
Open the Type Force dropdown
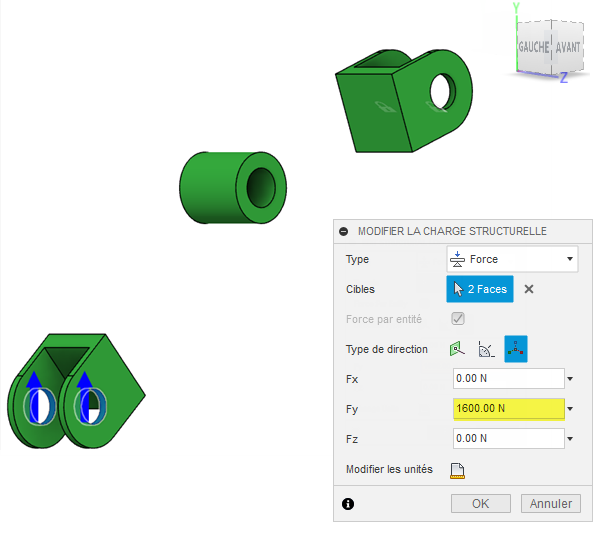tap(512, 259)
